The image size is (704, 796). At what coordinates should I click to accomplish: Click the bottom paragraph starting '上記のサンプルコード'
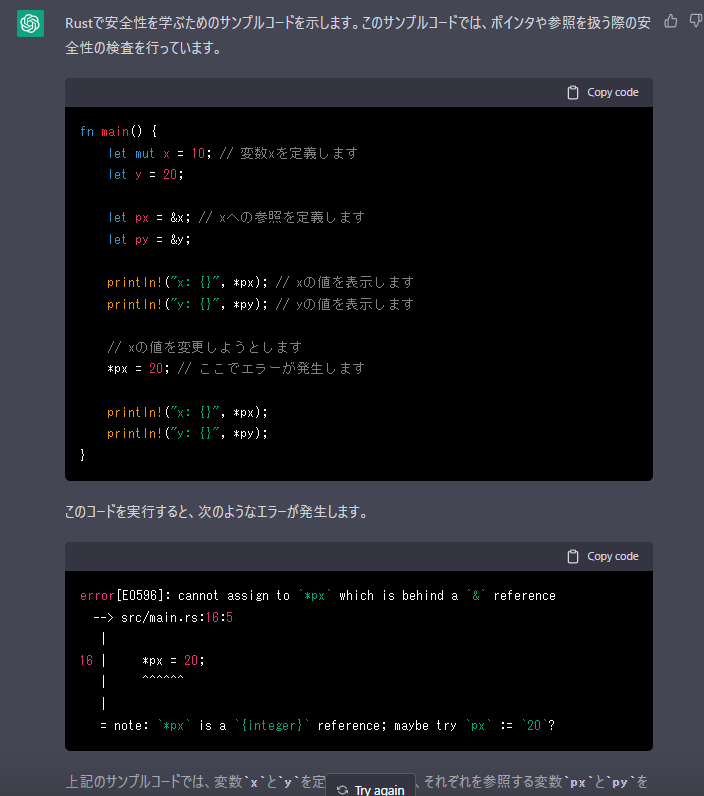357,782
